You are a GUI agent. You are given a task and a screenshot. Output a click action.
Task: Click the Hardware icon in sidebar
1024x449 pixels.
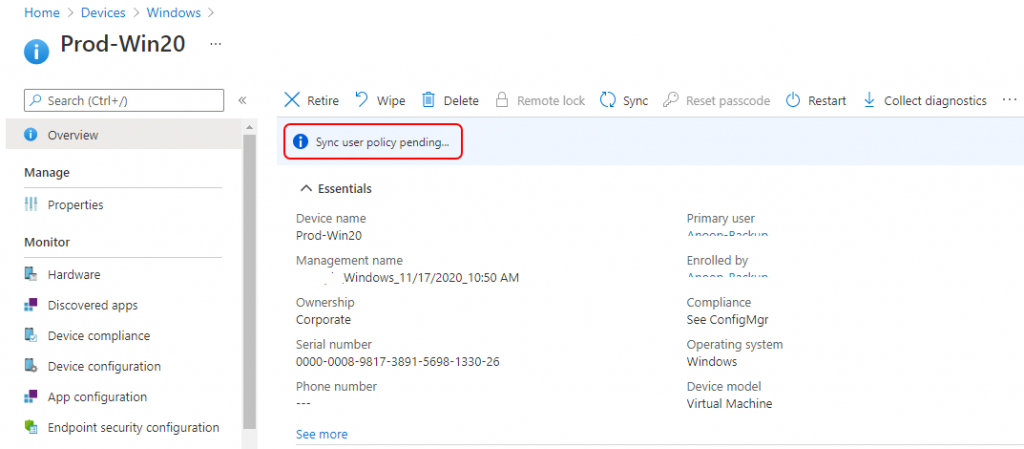tap(31, 274)
